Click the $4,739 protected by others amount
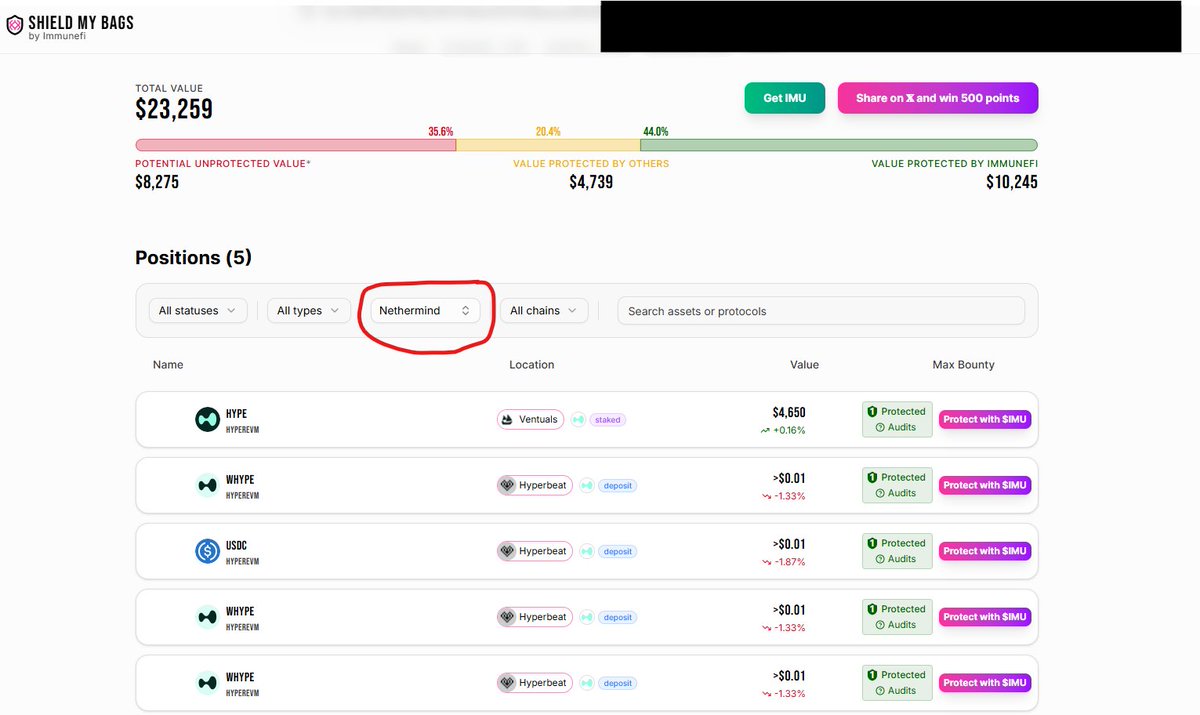Viewport: 1200px width, 715px height. tap(591, 182)
